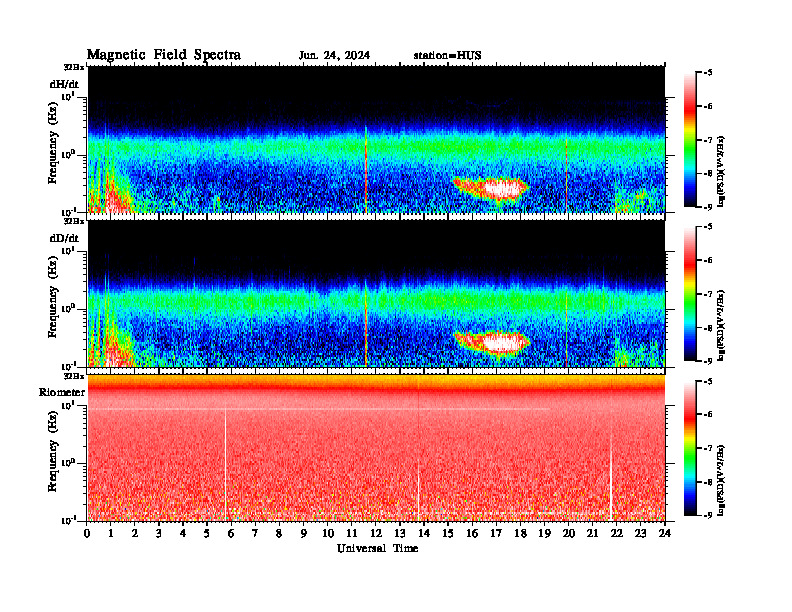Click the "-9" label on the dH/dt color scale
Image resolution: width=792 pixels, height=612 pixels.
pyautogui.click(x=708, y=207)
